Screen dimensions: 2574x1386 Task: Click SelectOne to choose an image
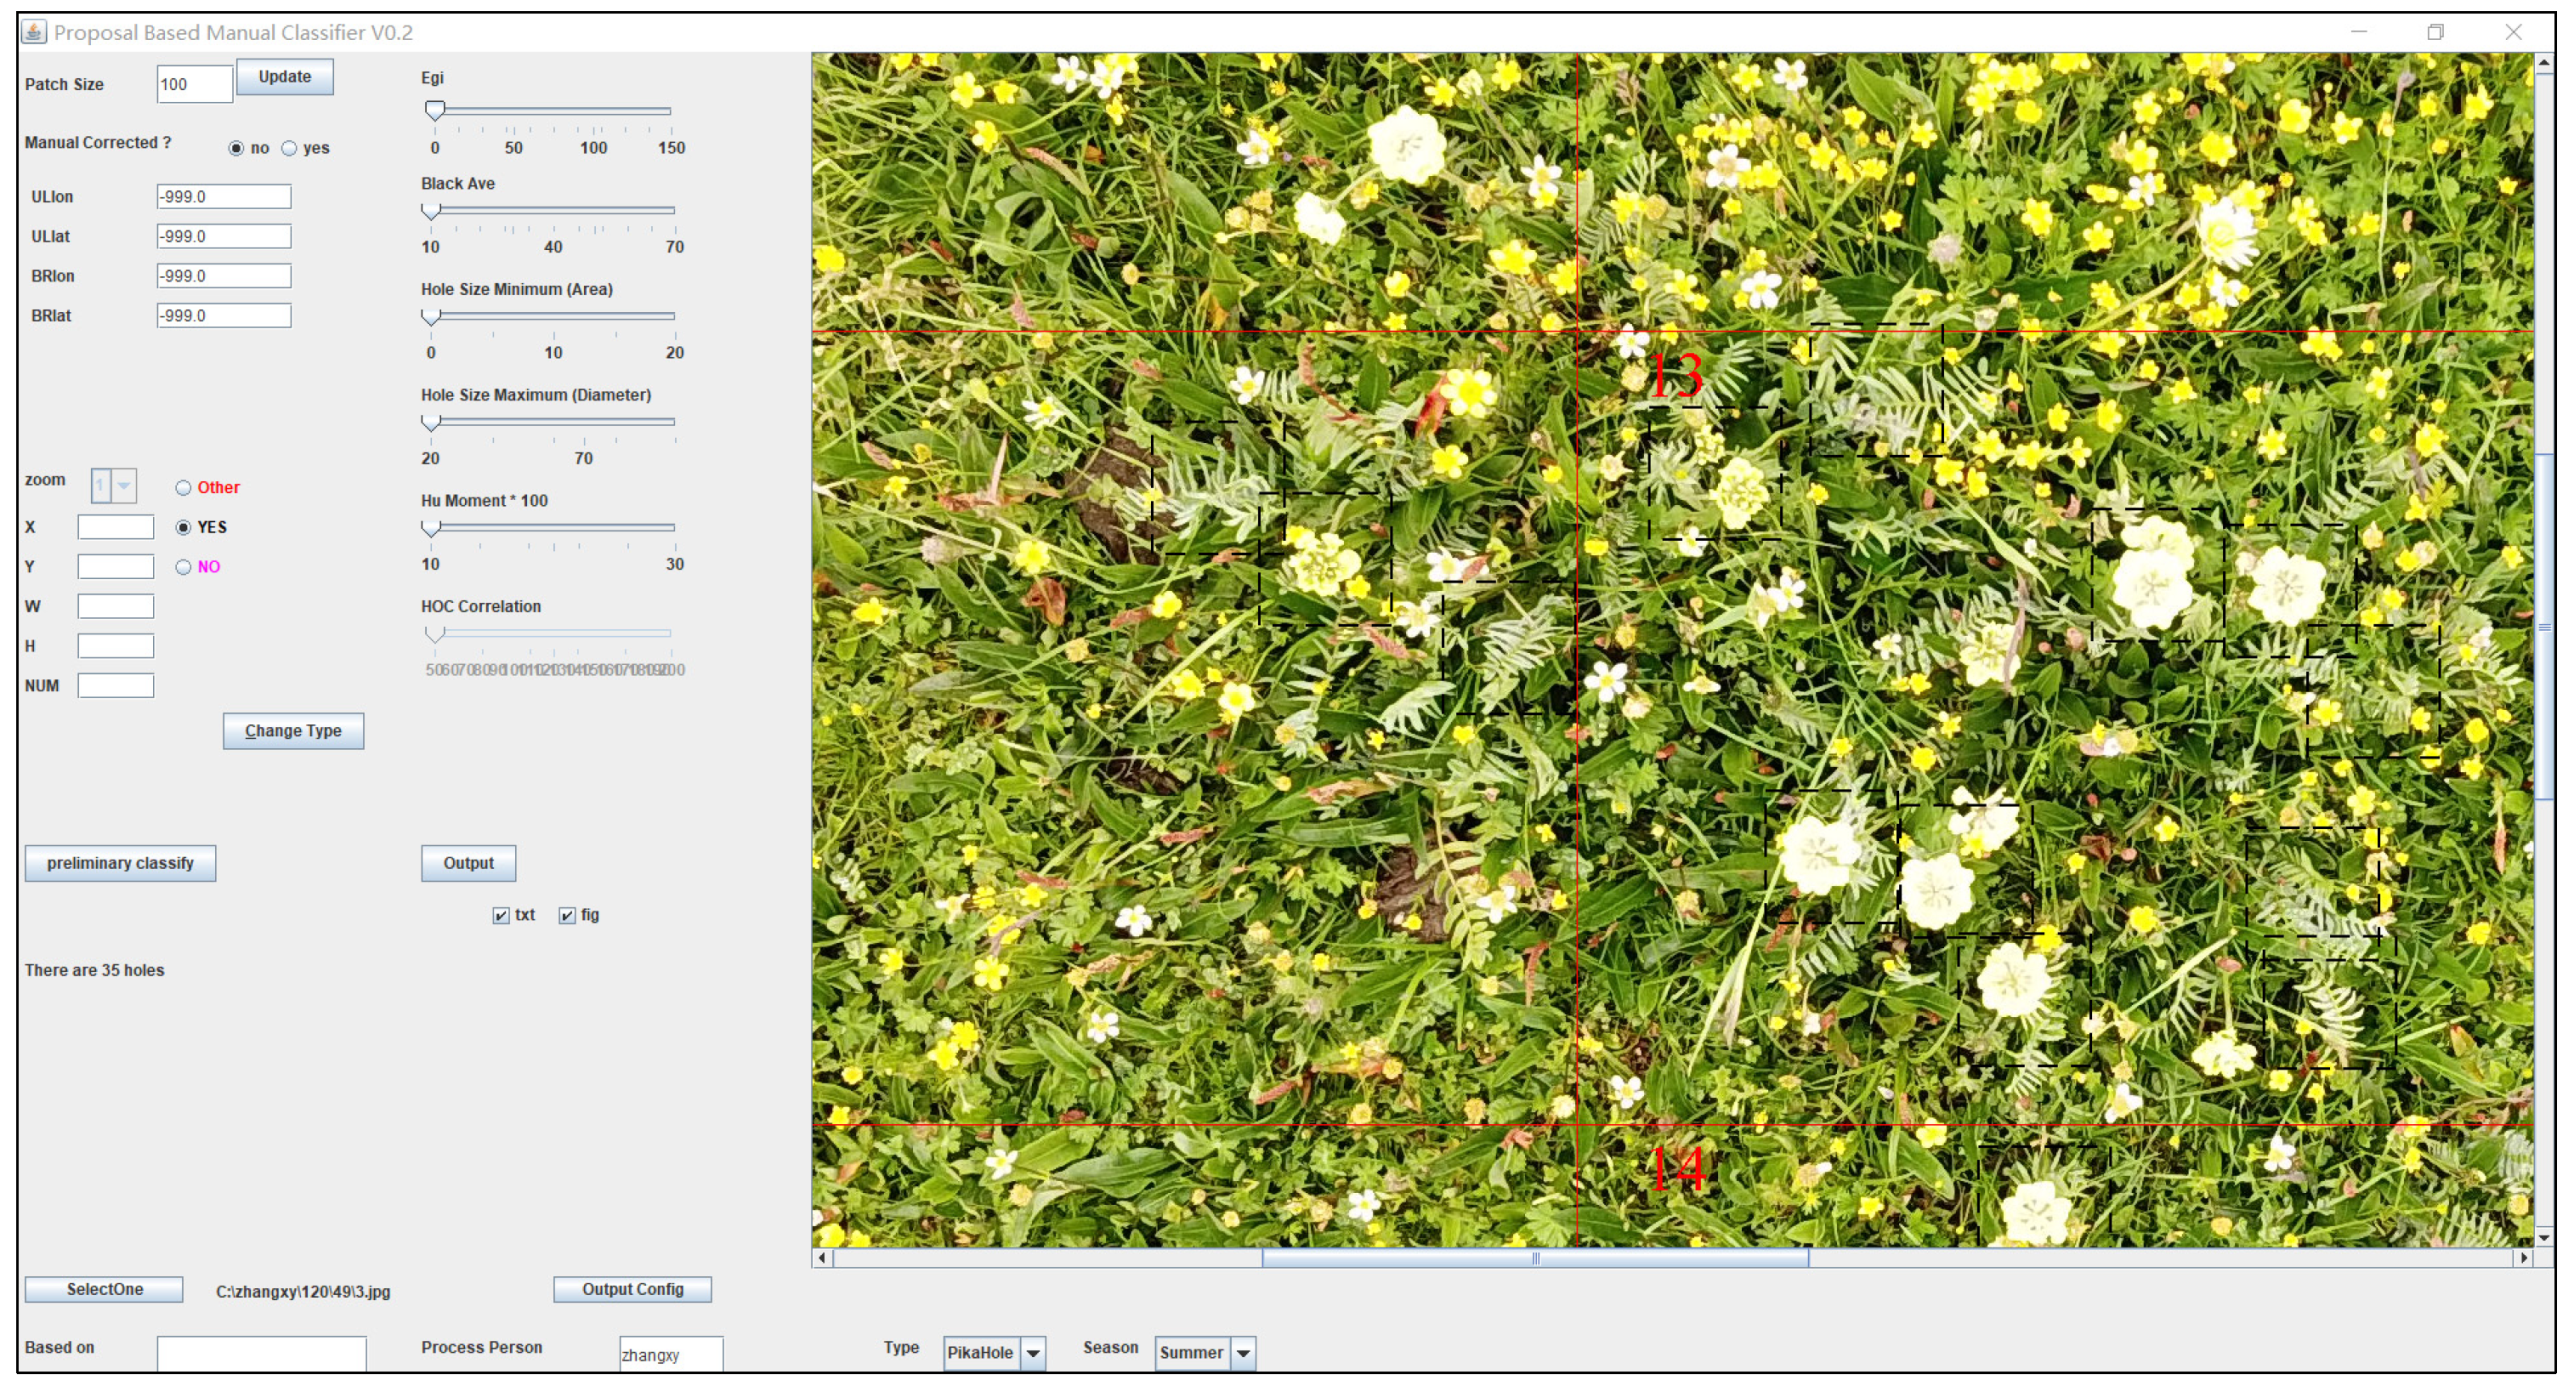104,1289
